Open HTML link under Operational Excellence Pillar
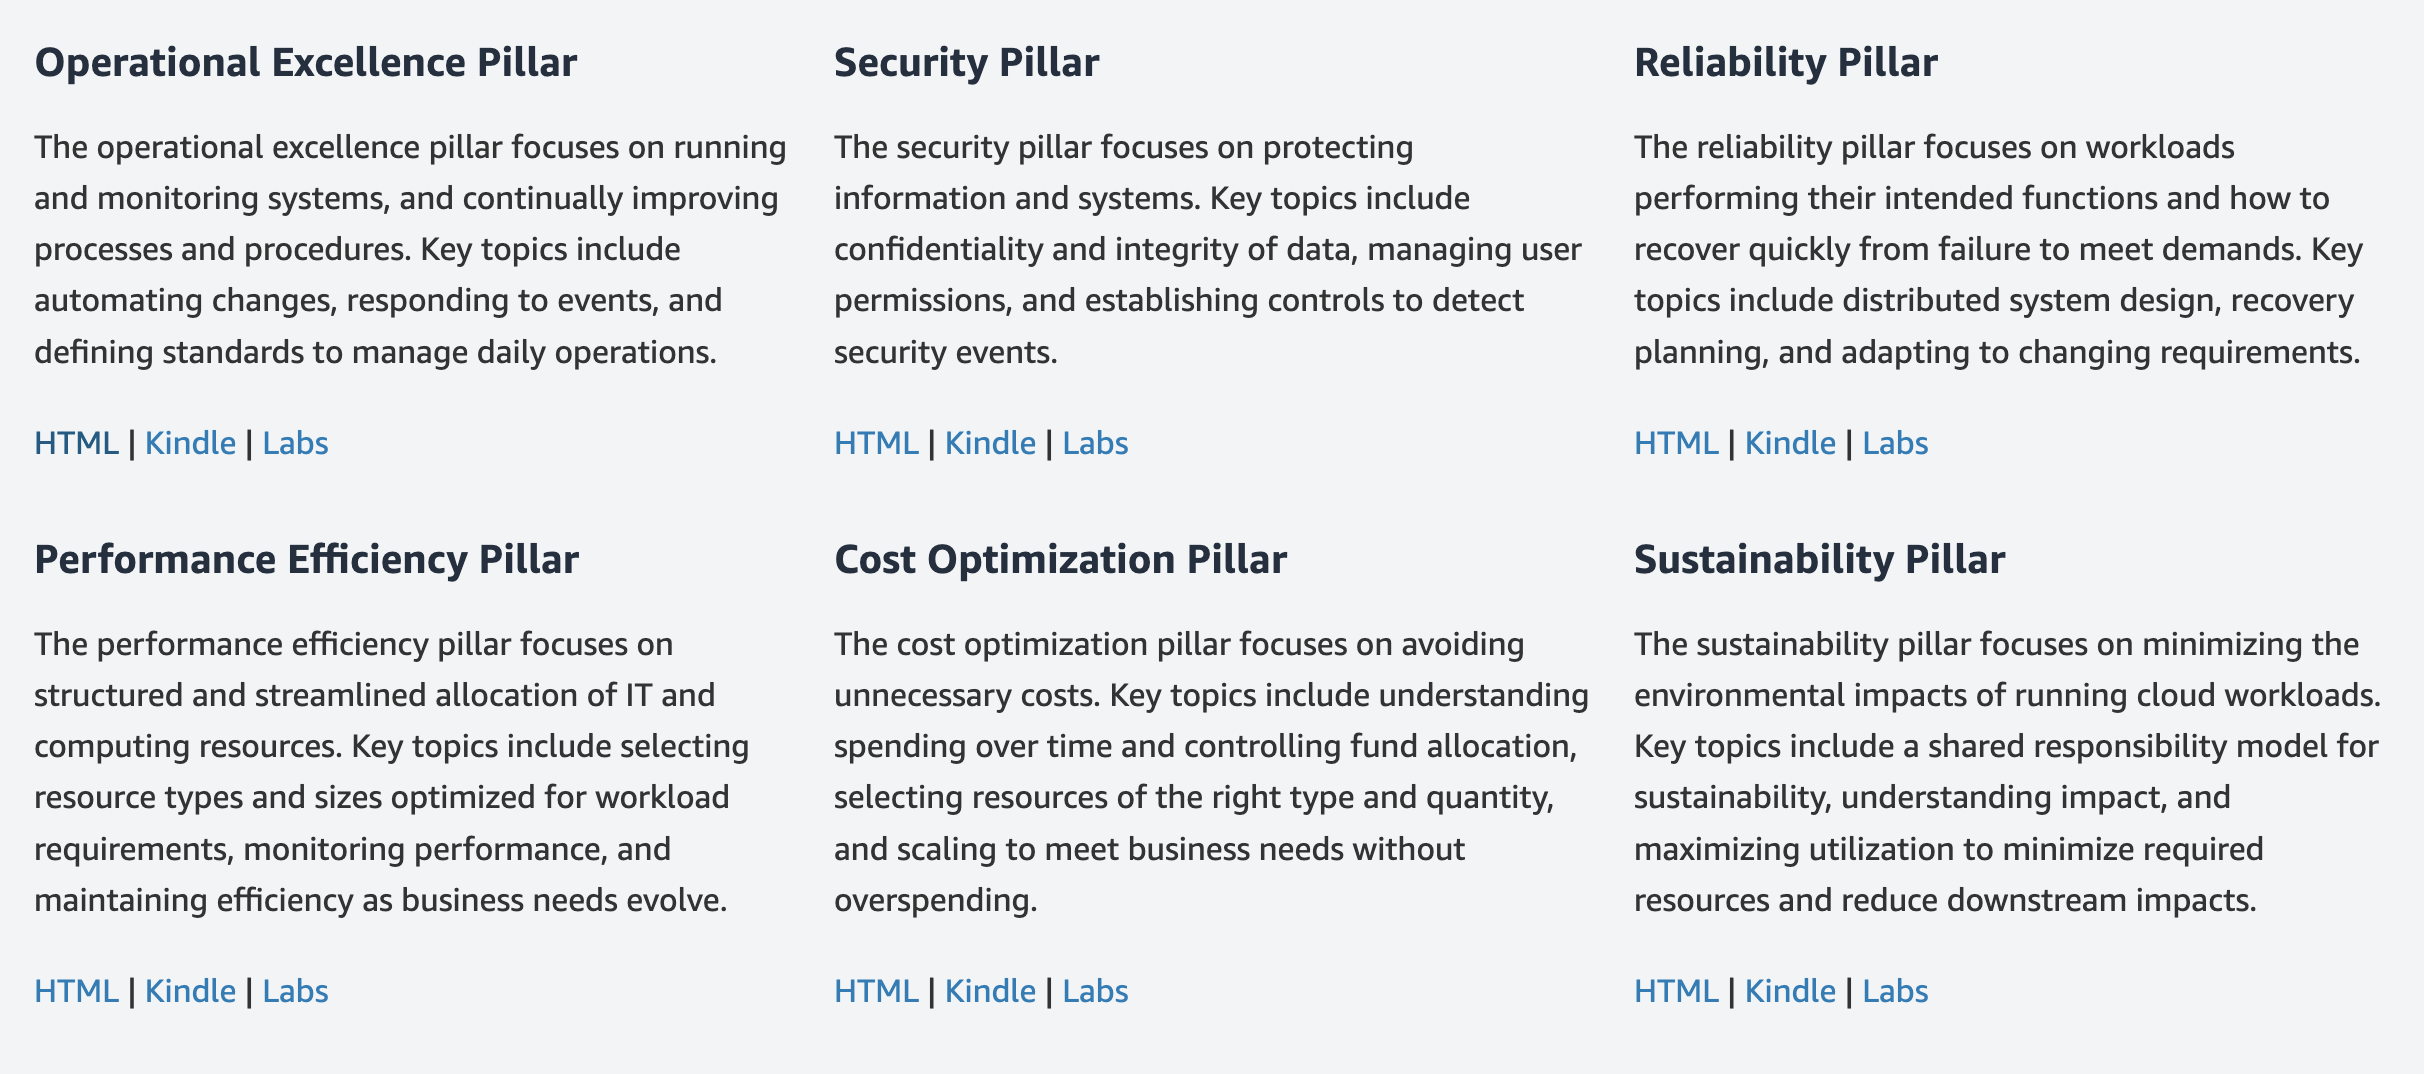This screenshot has width=2424, height=1074. tap(76, 443)
